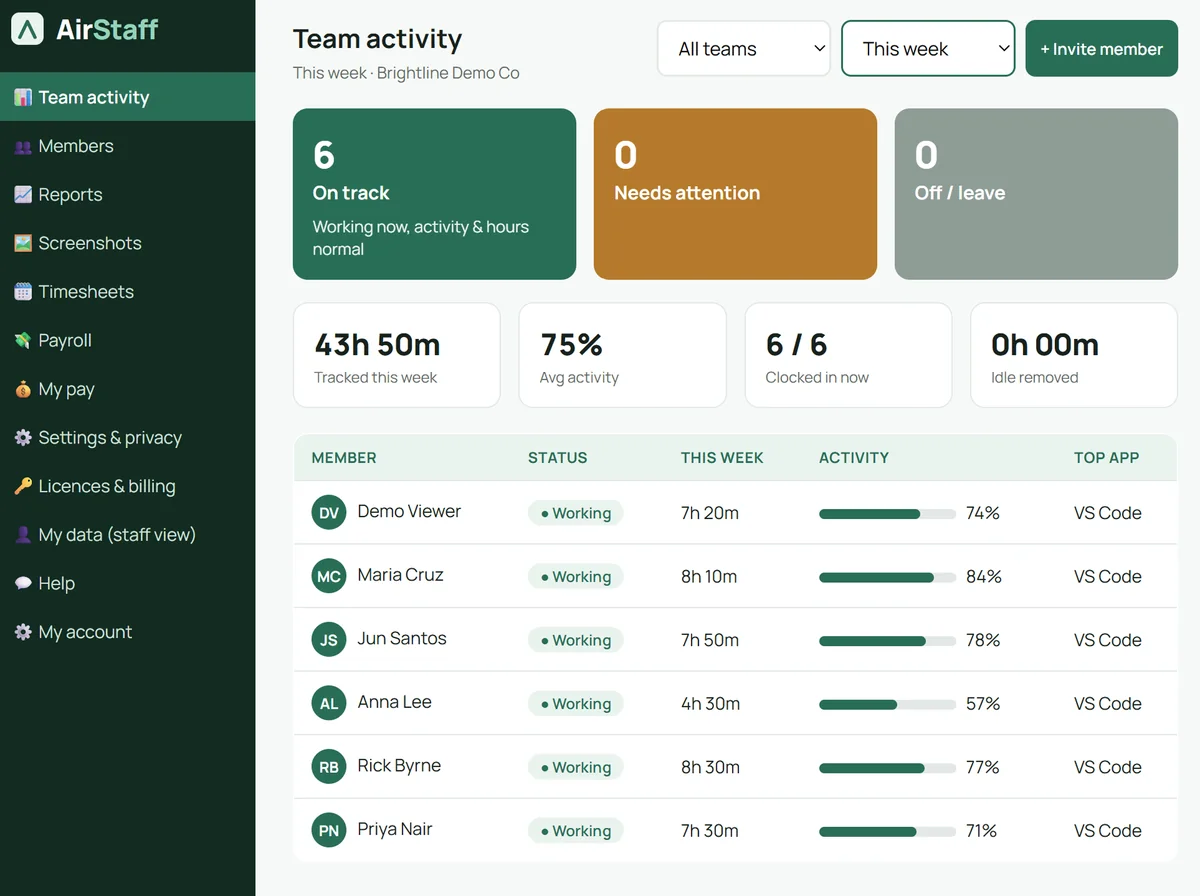Image resolution: width=1200 pixels, height=896 pixels.
Task: Click Maria Cruz's 84% activity bar
Action: tap(887, 577)
